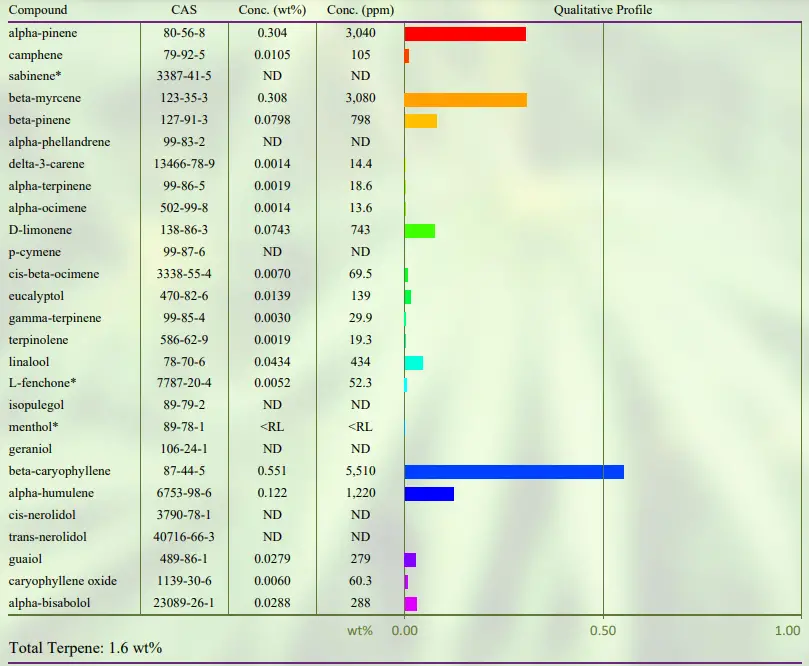Click the 60.3 ppm value

pos(361,581)
